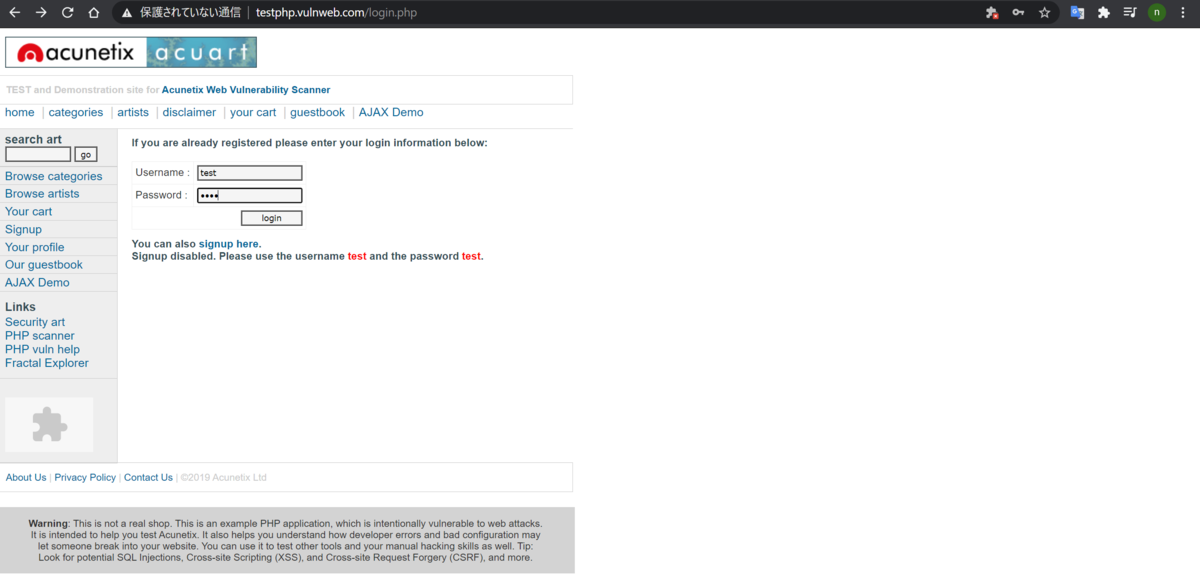Open the artists navigation item
The height and width of the screenshot is (580, 1200).
[133, 113]
